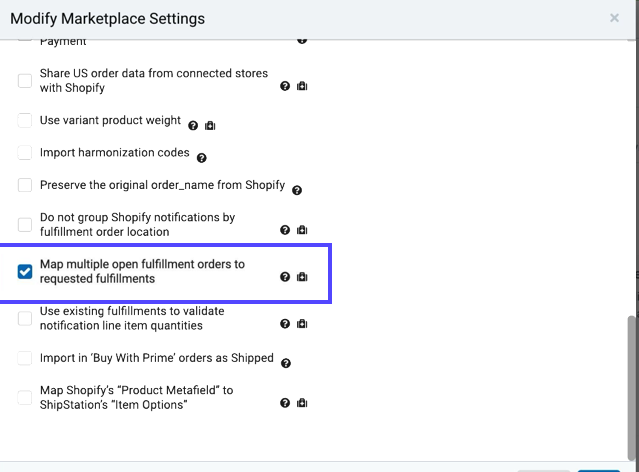The width and height of the screenshot is (639, 472).
Task: Click plan badge icon next to variant product weight
Action: pos(210,126)
